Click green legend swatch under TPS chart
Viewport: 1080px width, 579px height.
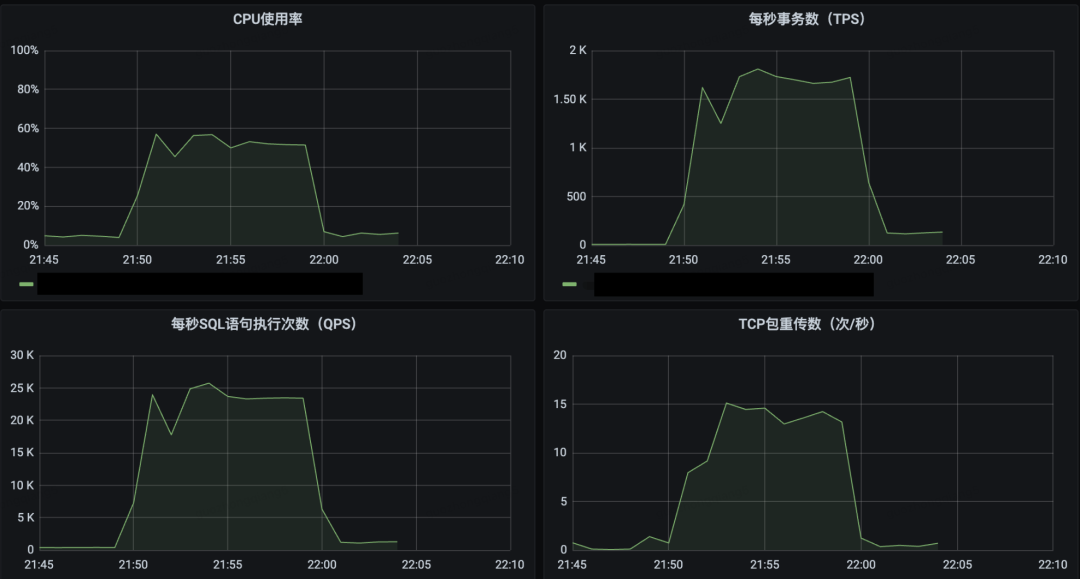tap(569, 284)
